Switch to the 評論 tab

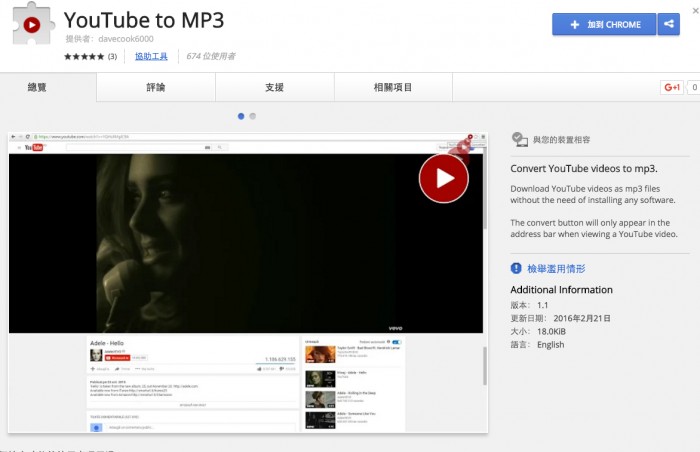point(156,87)
